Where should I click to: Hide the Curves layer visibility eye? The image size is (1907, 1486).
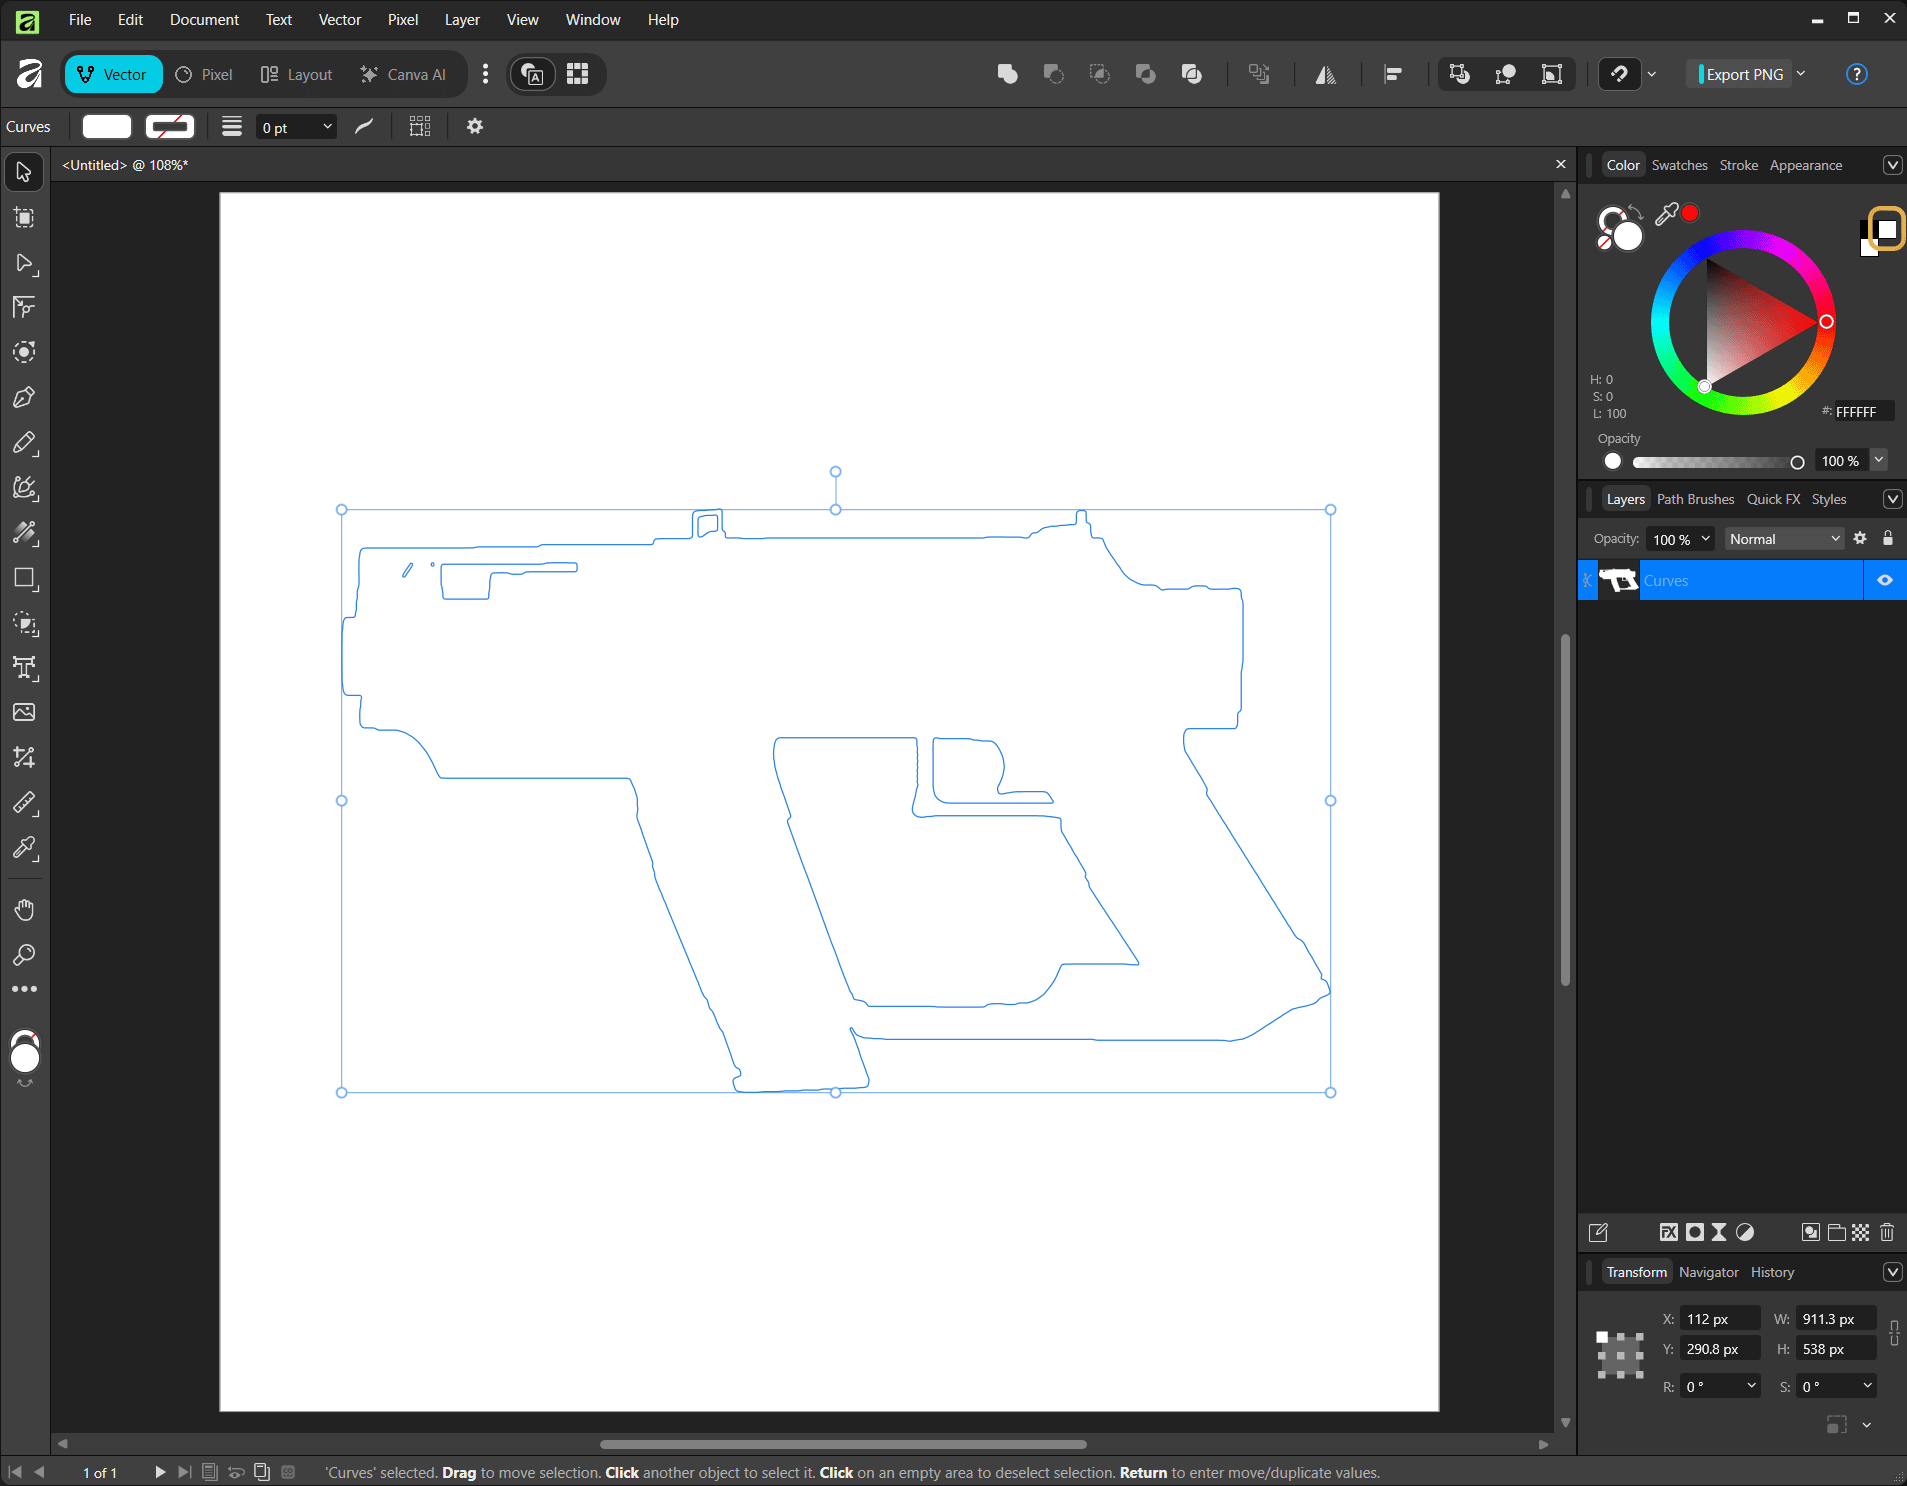[1885, 580]
